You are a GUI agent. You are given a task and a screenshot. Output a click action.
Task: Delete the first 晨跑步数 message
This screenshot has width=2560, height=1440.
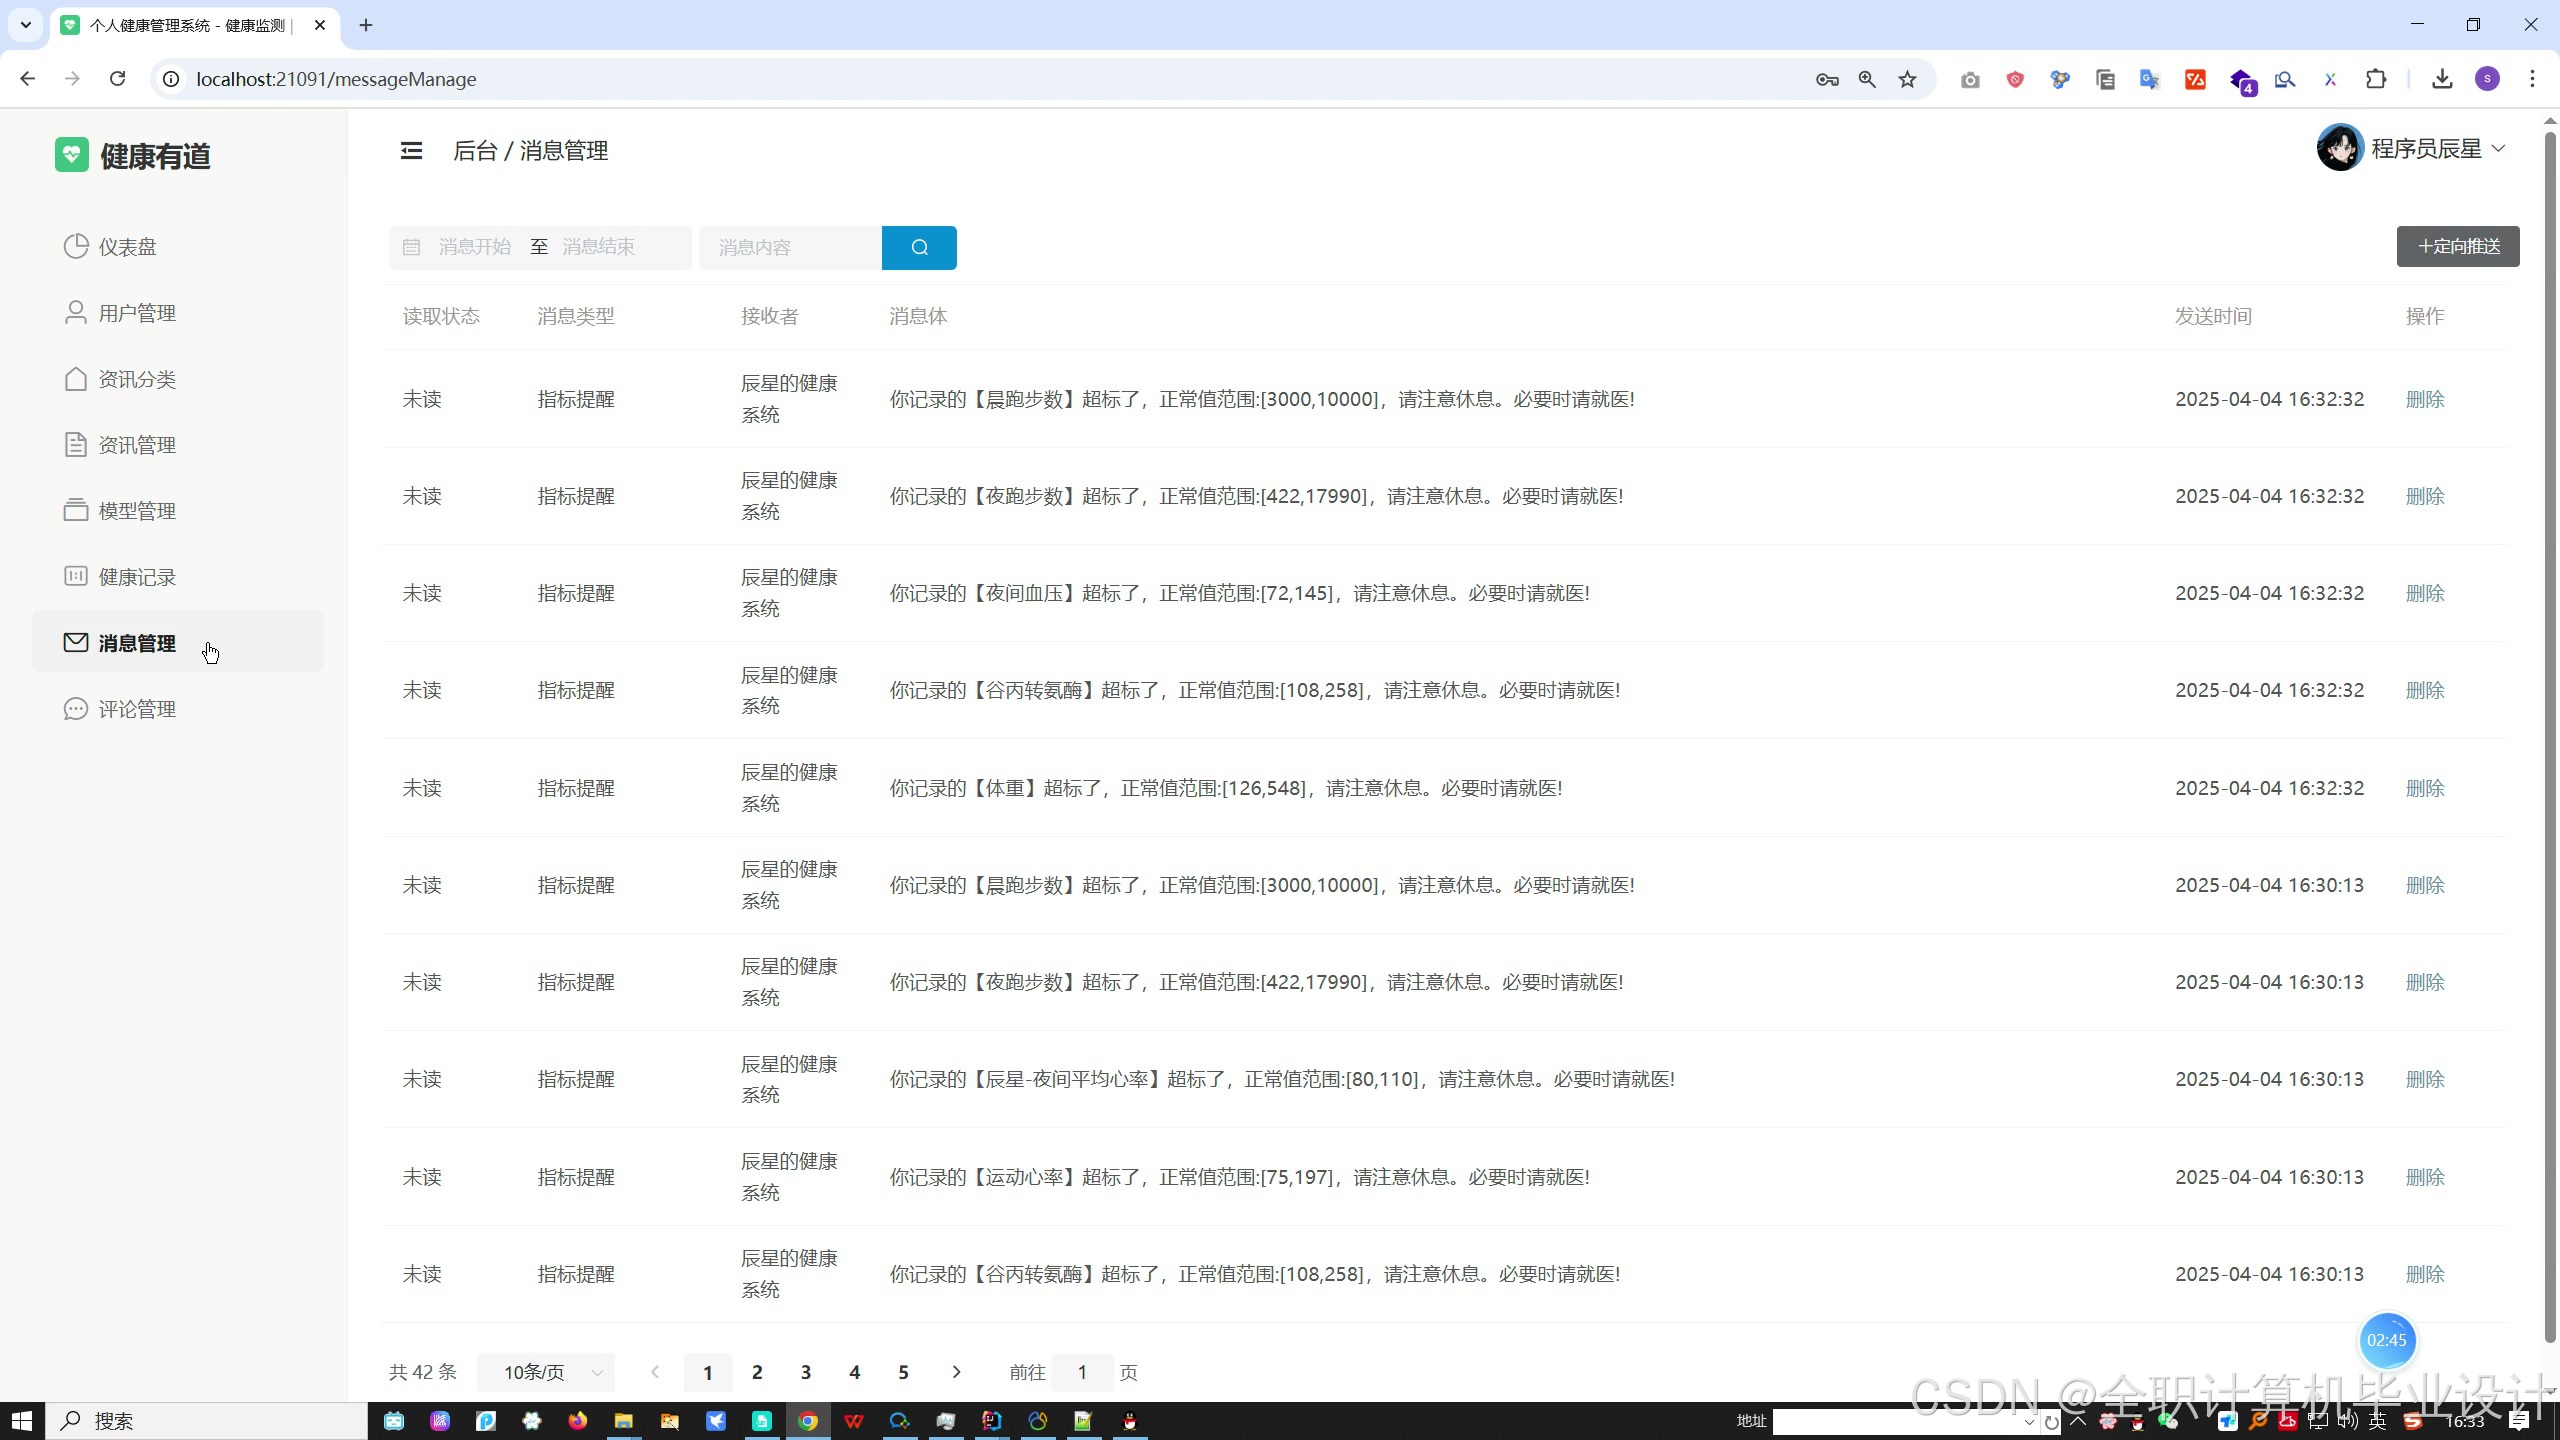coord(2424,399)
